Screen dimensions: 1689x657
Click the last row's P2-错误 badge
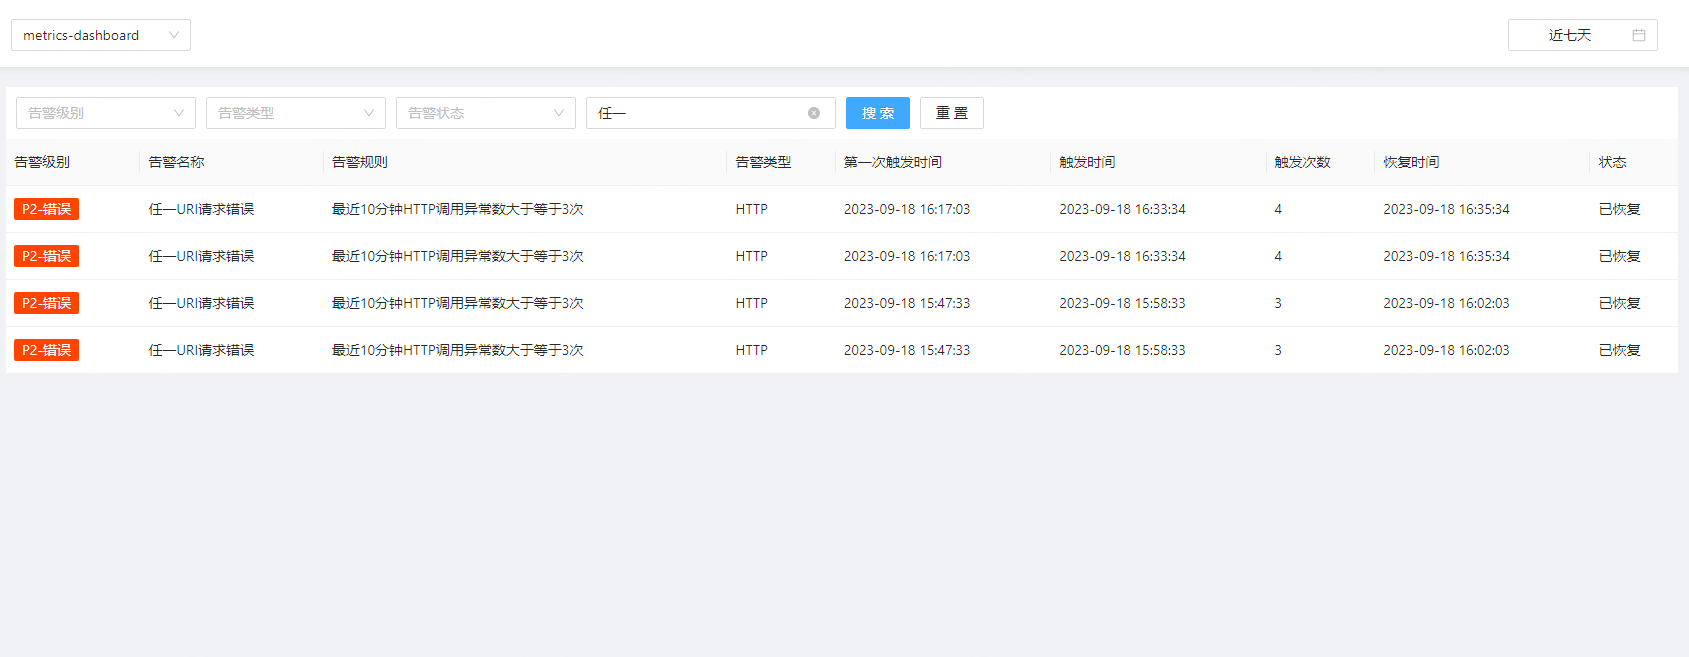[46, 350]
